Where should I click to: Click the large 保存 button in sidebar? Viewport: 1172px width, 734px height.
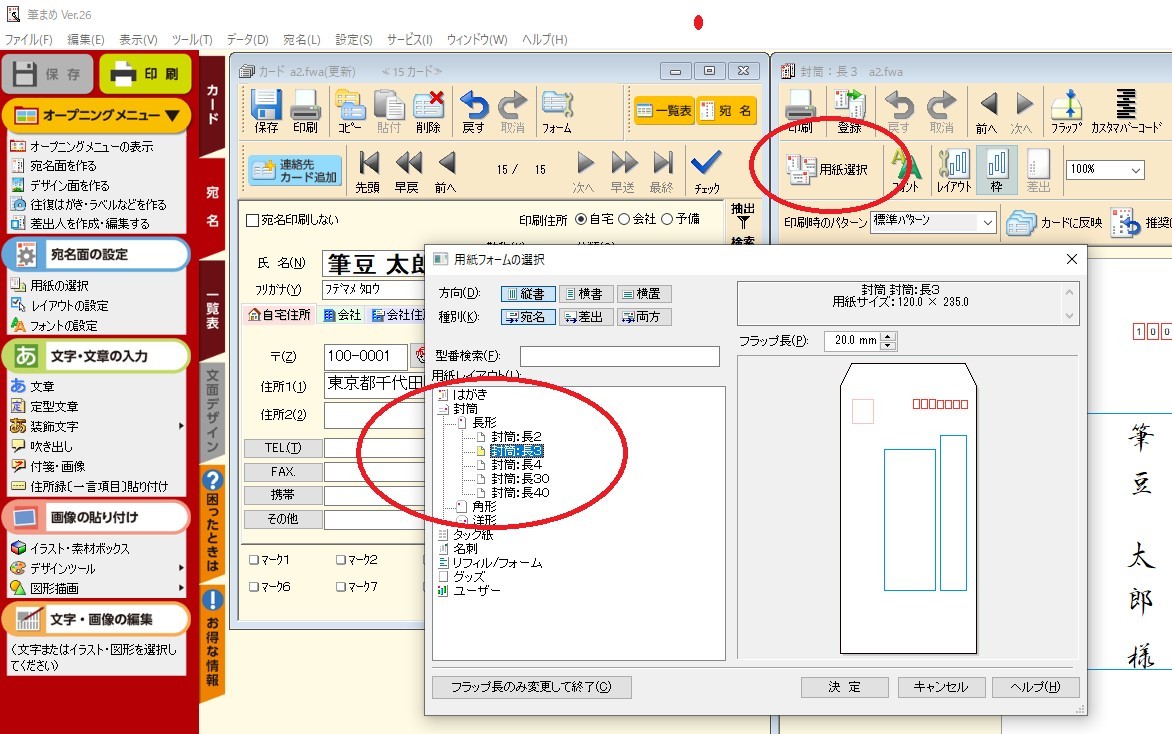click(48, 74)
